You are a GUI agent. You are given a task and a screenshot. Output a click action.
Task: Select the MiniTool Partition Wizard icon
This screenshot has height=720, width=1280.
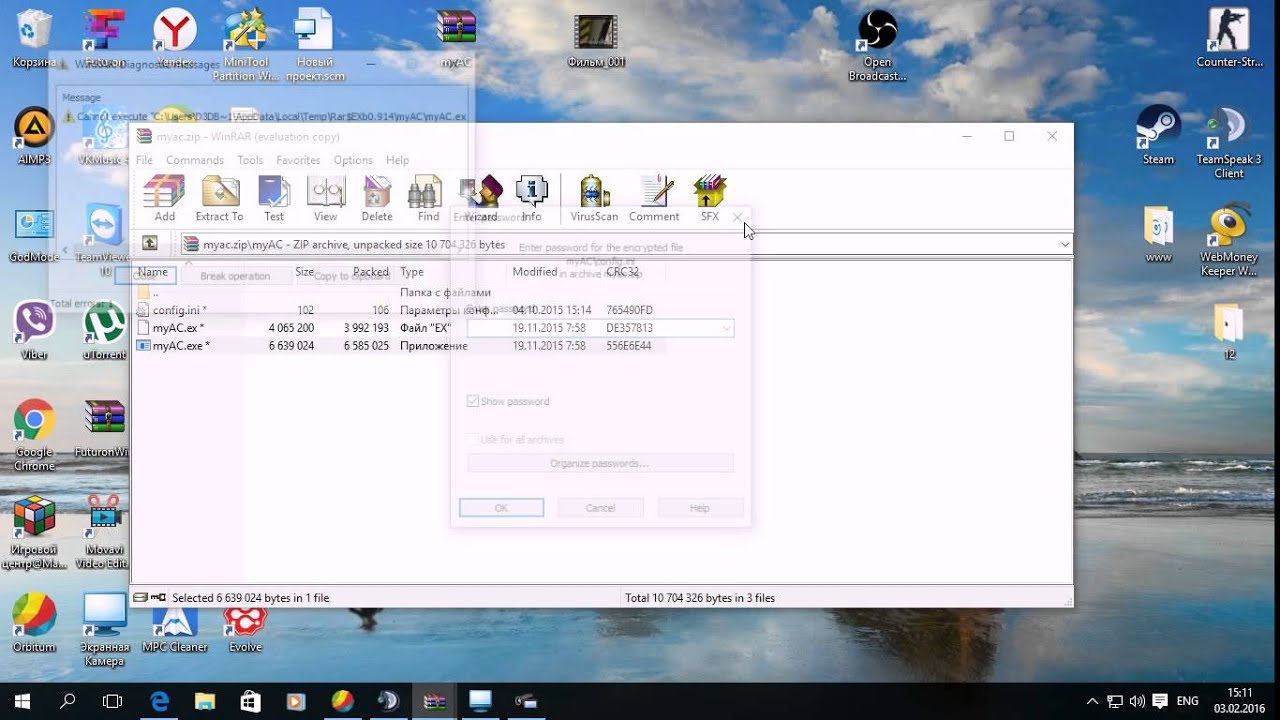pos(245,46)
